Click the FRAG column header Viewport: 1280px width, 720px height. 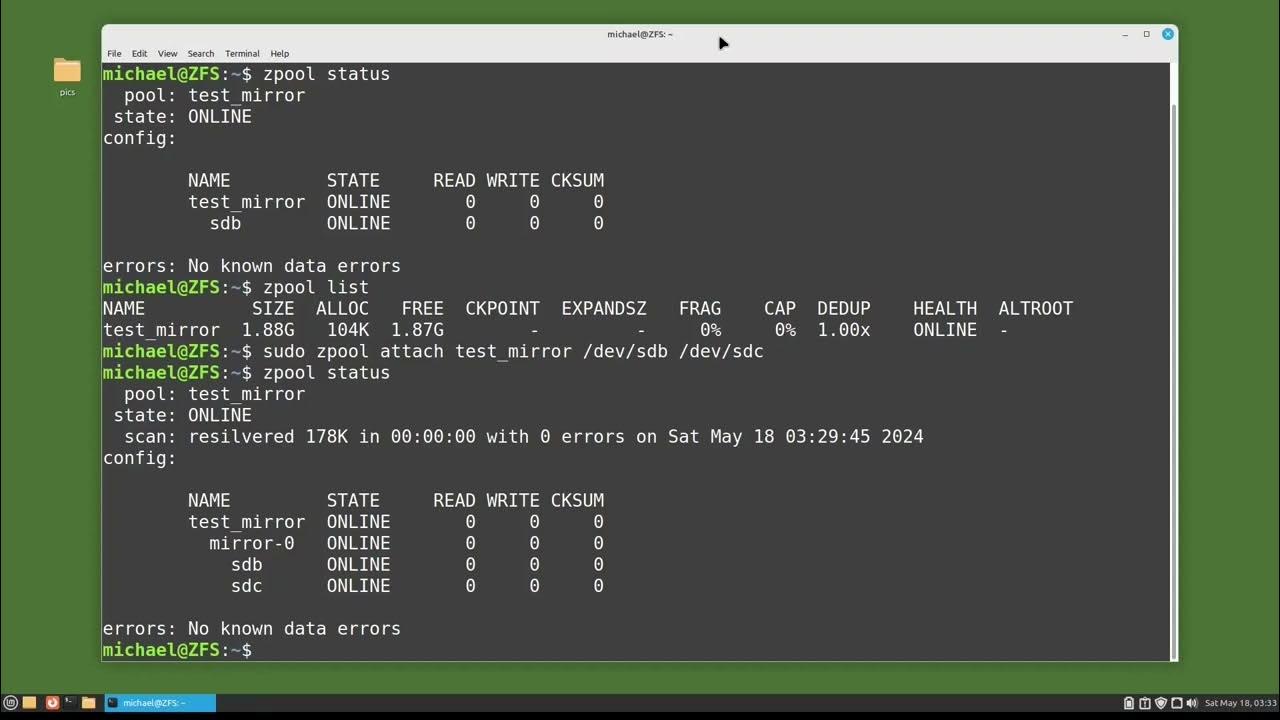(x=700, y=308)
